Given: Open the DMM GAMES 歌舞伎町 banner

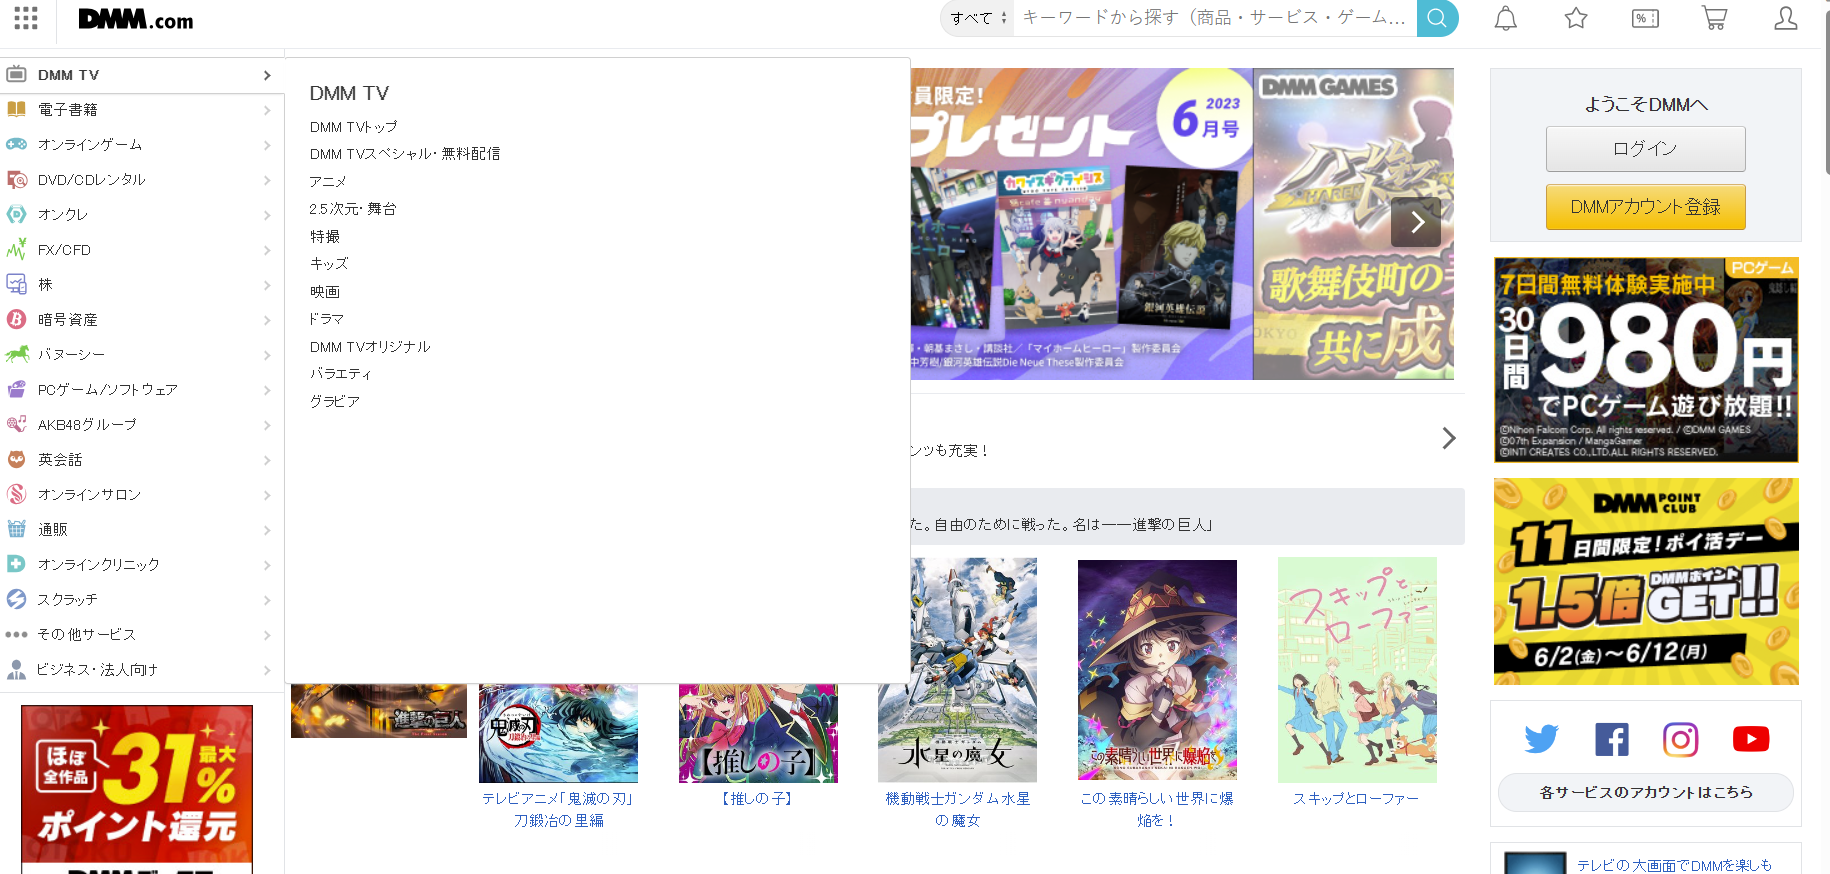Looking at the screenshot, I should point(1353,224).
